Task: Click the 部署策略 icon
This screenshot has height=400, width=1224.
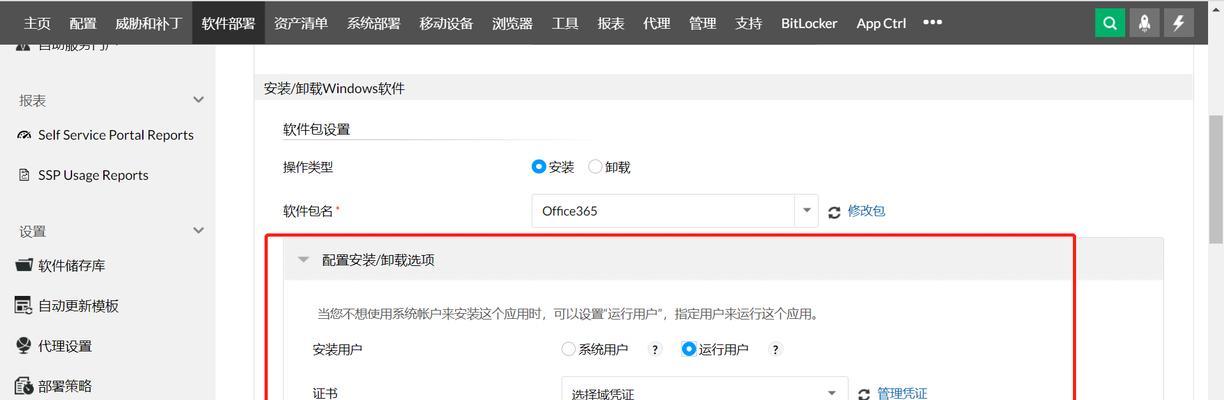Action: [x=24, y=386]
